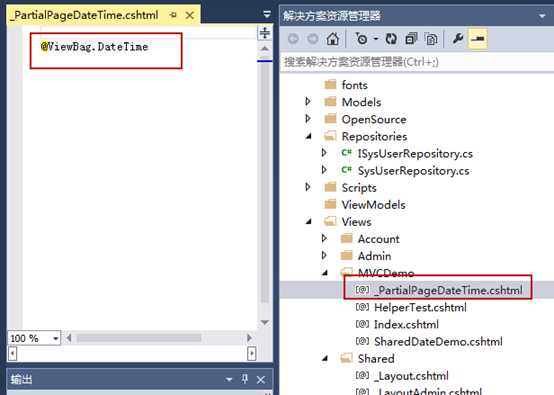Select _PartialPageDateTime.cshtml in the tree
554x395 pixels.
448,290
